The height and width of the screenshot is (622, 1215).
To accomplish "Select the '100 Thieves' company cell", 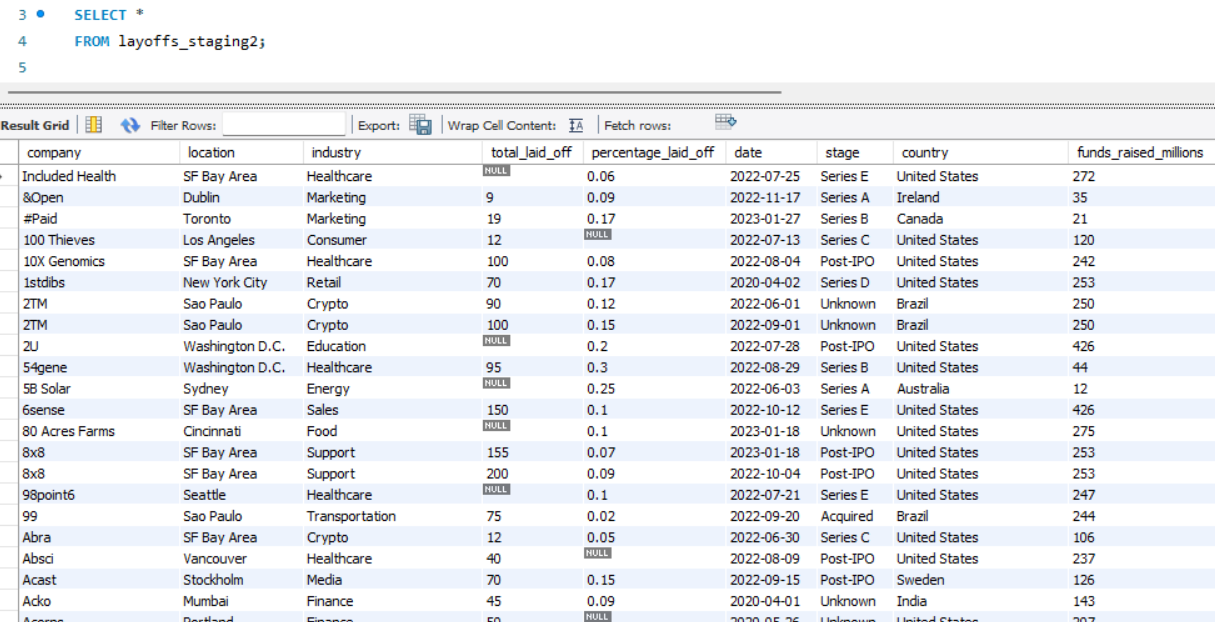I will tap(99, 240).
